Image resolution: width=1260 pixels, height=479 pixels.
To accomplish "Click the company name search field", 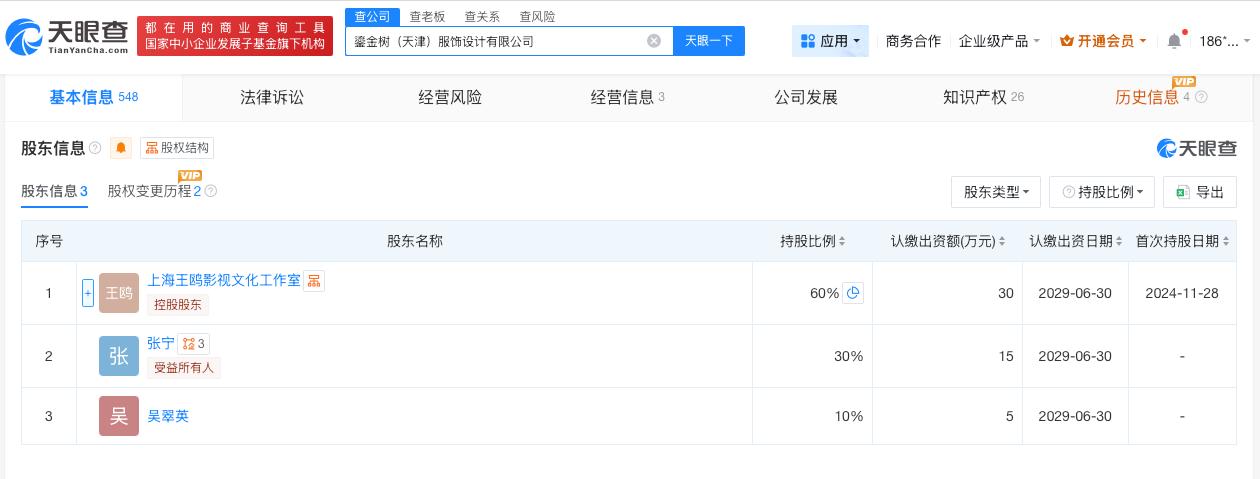I will (495, 41).
